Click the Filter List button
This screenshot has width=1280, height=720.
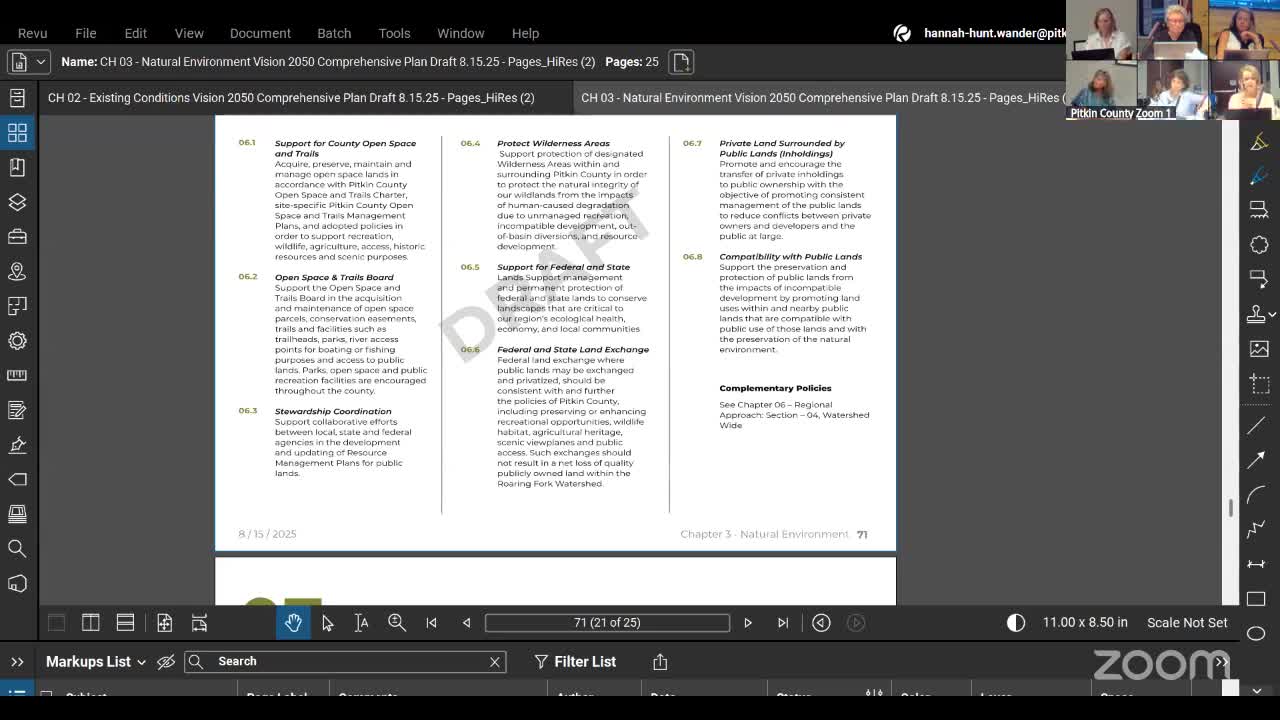575,661
